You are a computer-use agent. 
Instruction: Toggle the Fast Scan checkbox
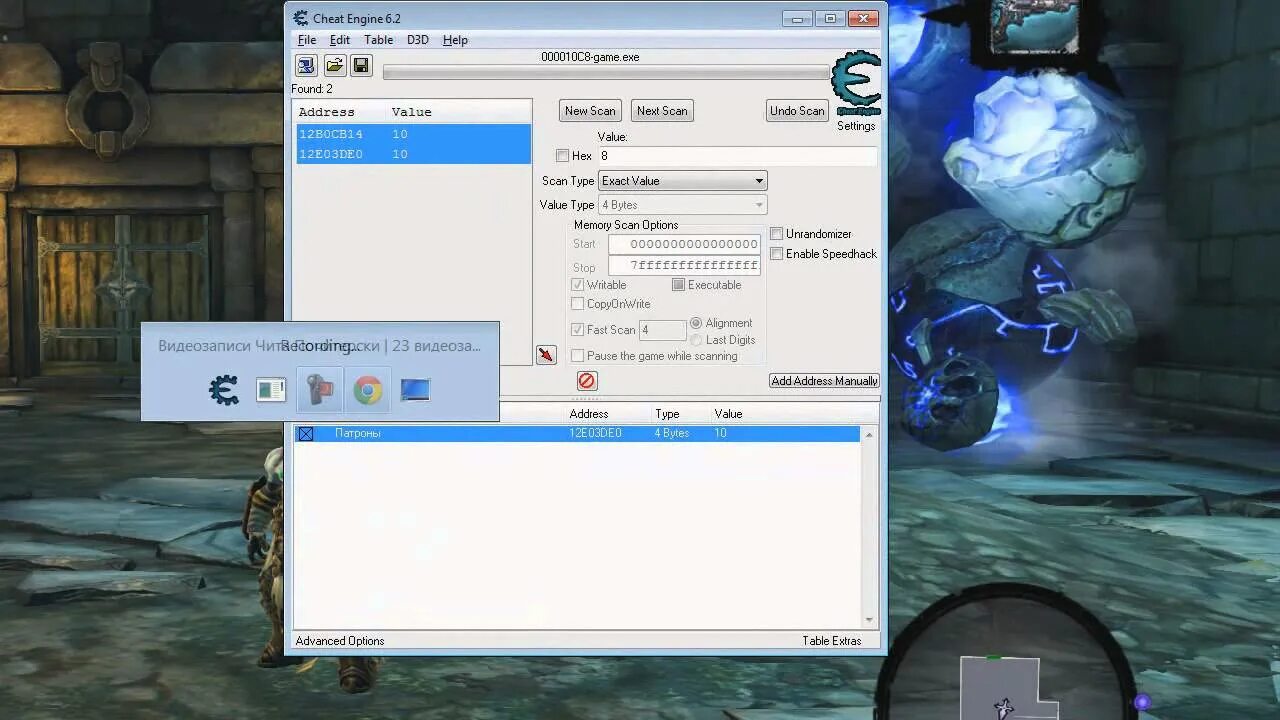click(577, 330)
